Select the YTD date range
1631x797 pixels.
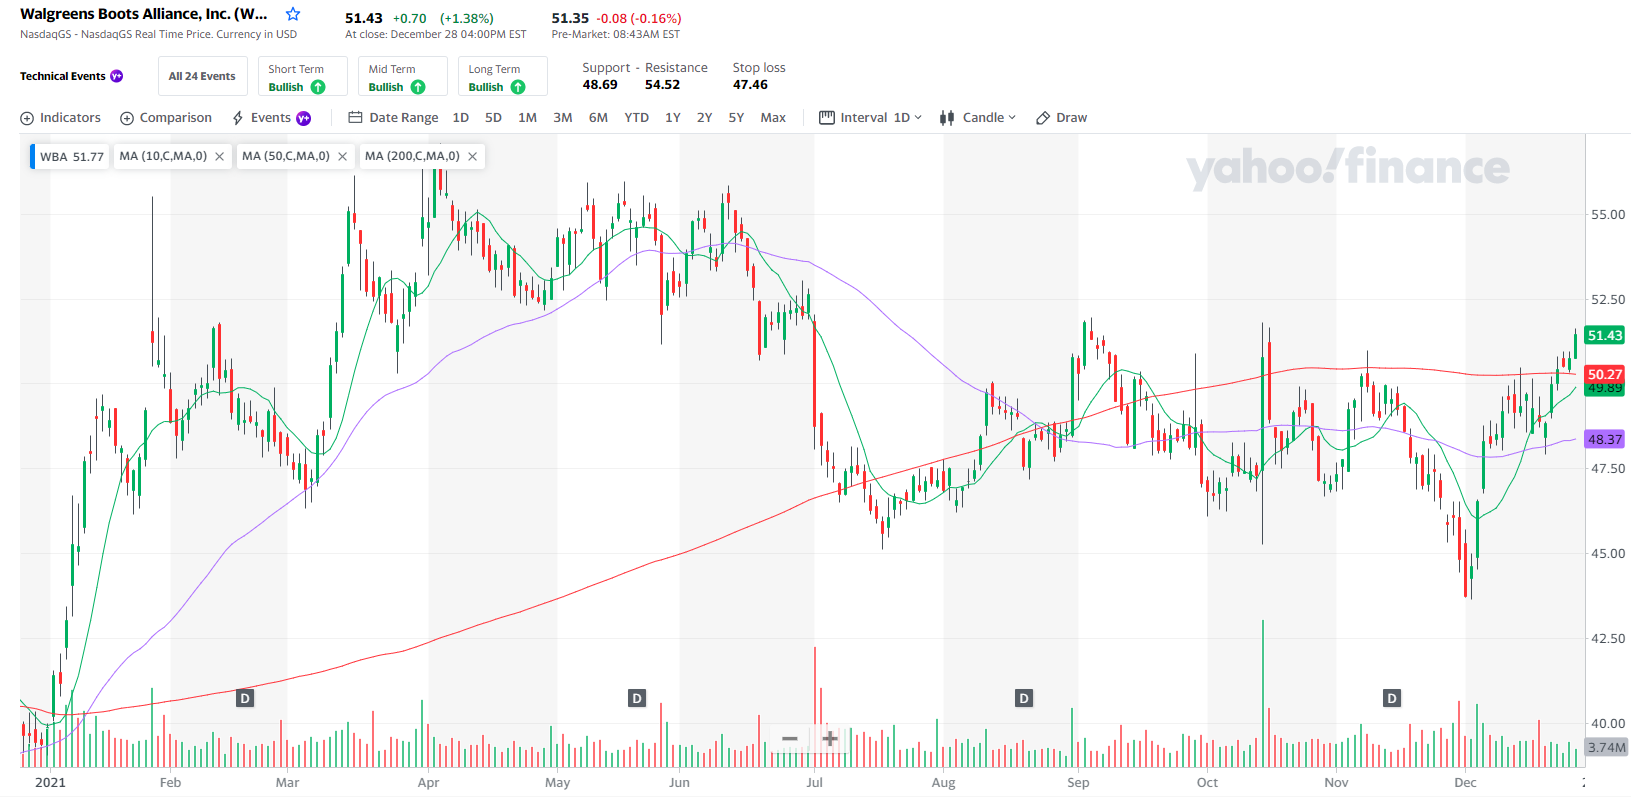pos(636,118)
